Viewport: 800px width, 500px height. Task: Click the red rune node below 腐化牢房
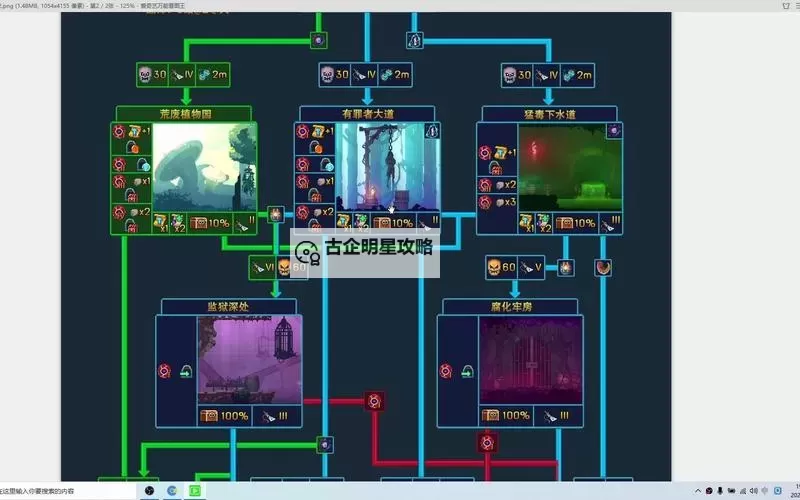pyautogui.click(x=487, y=442)
